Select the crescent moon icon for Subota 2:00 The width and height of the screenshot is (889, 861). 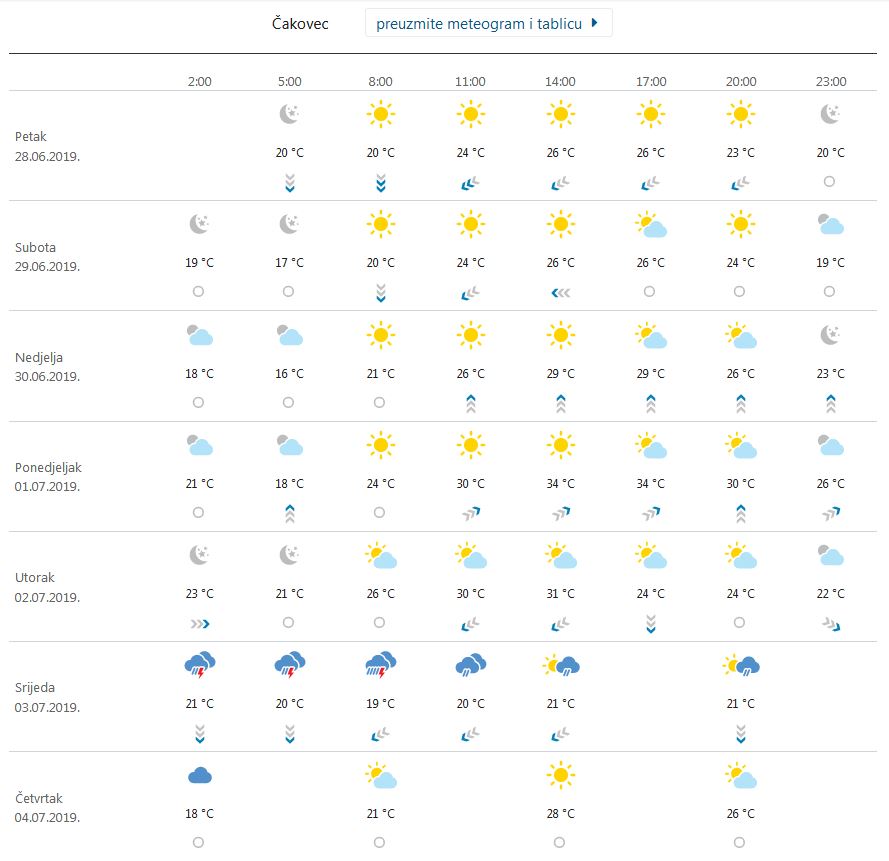click(199, 224)
